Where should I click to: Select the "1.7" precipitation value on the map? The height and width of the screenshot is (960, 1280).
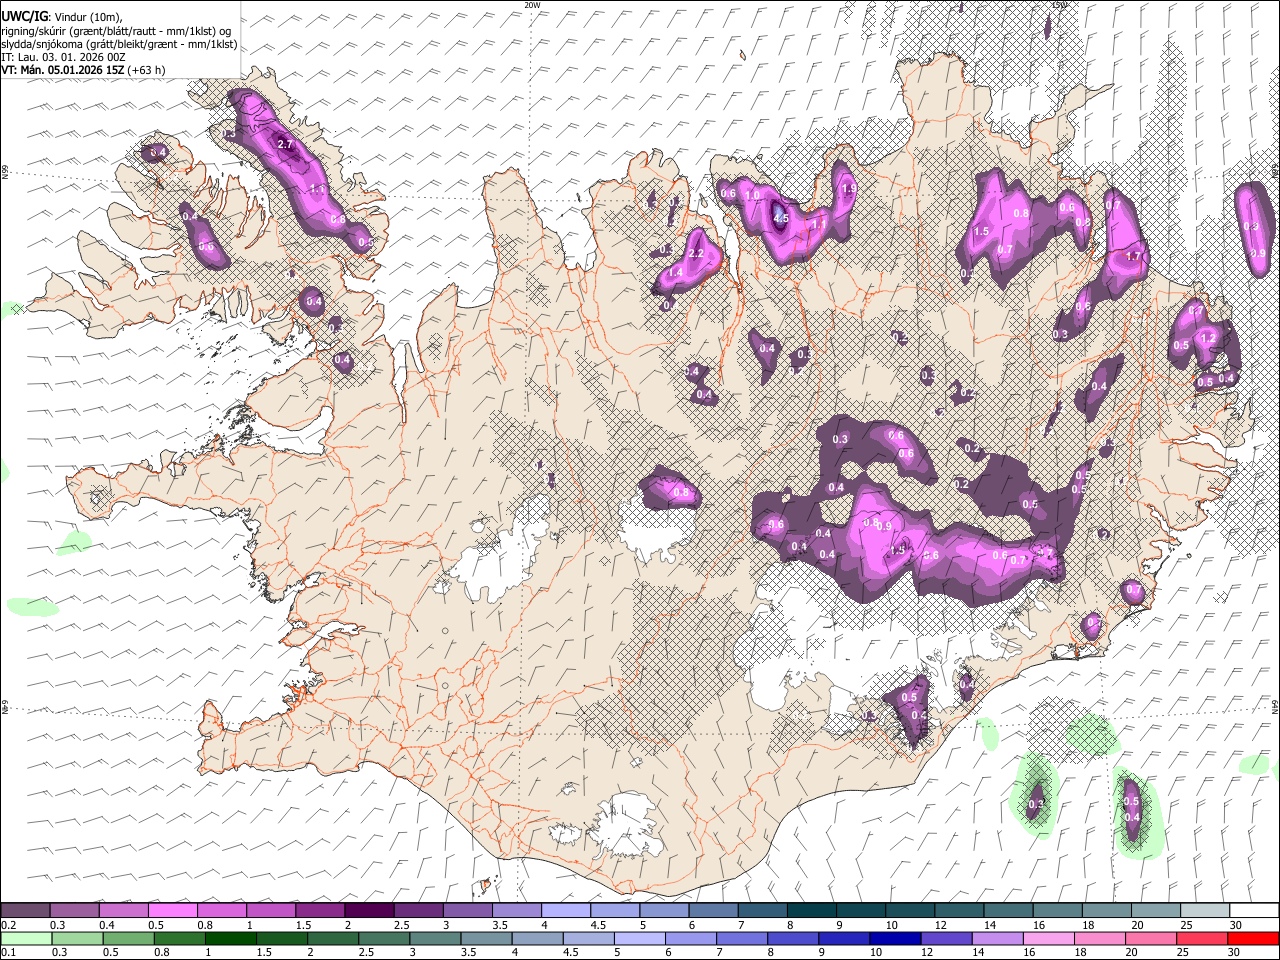tap(1133, 256)
